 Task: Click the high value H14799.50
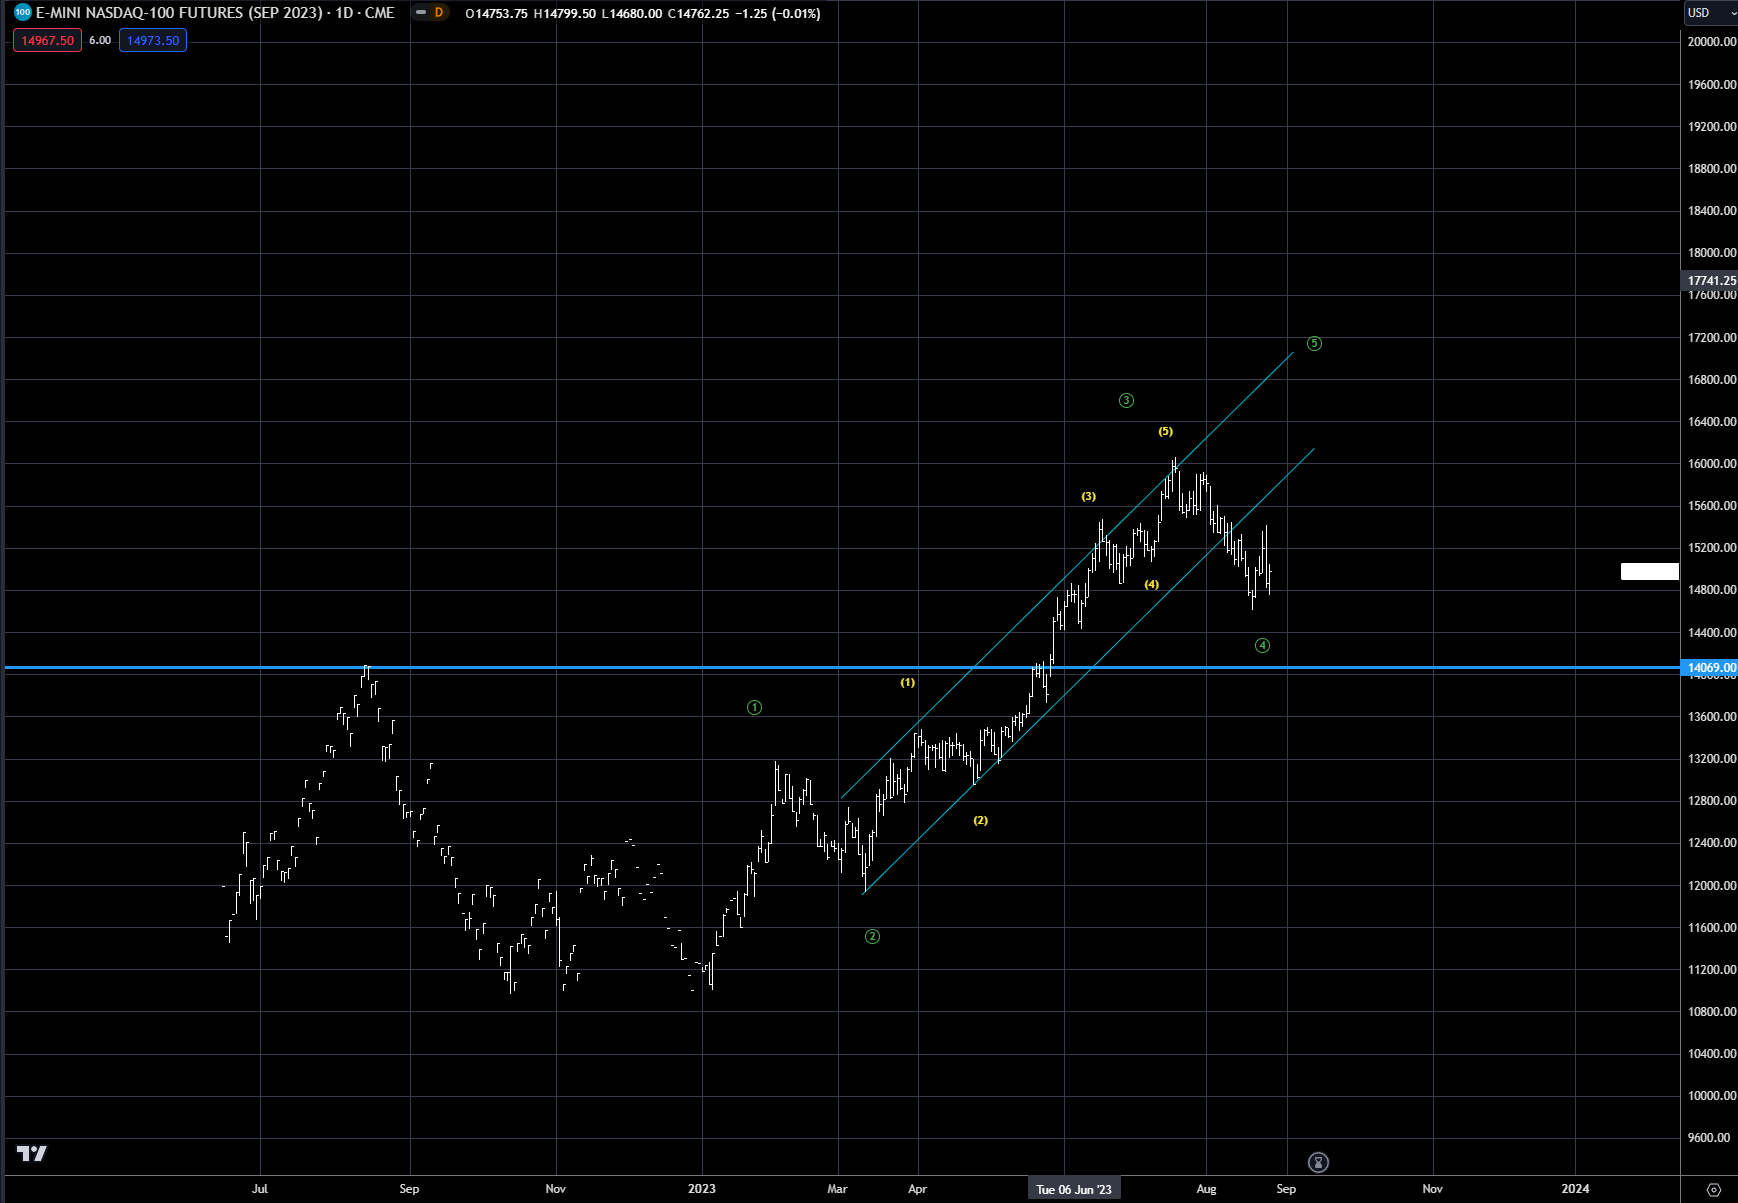tap(565, 14)
